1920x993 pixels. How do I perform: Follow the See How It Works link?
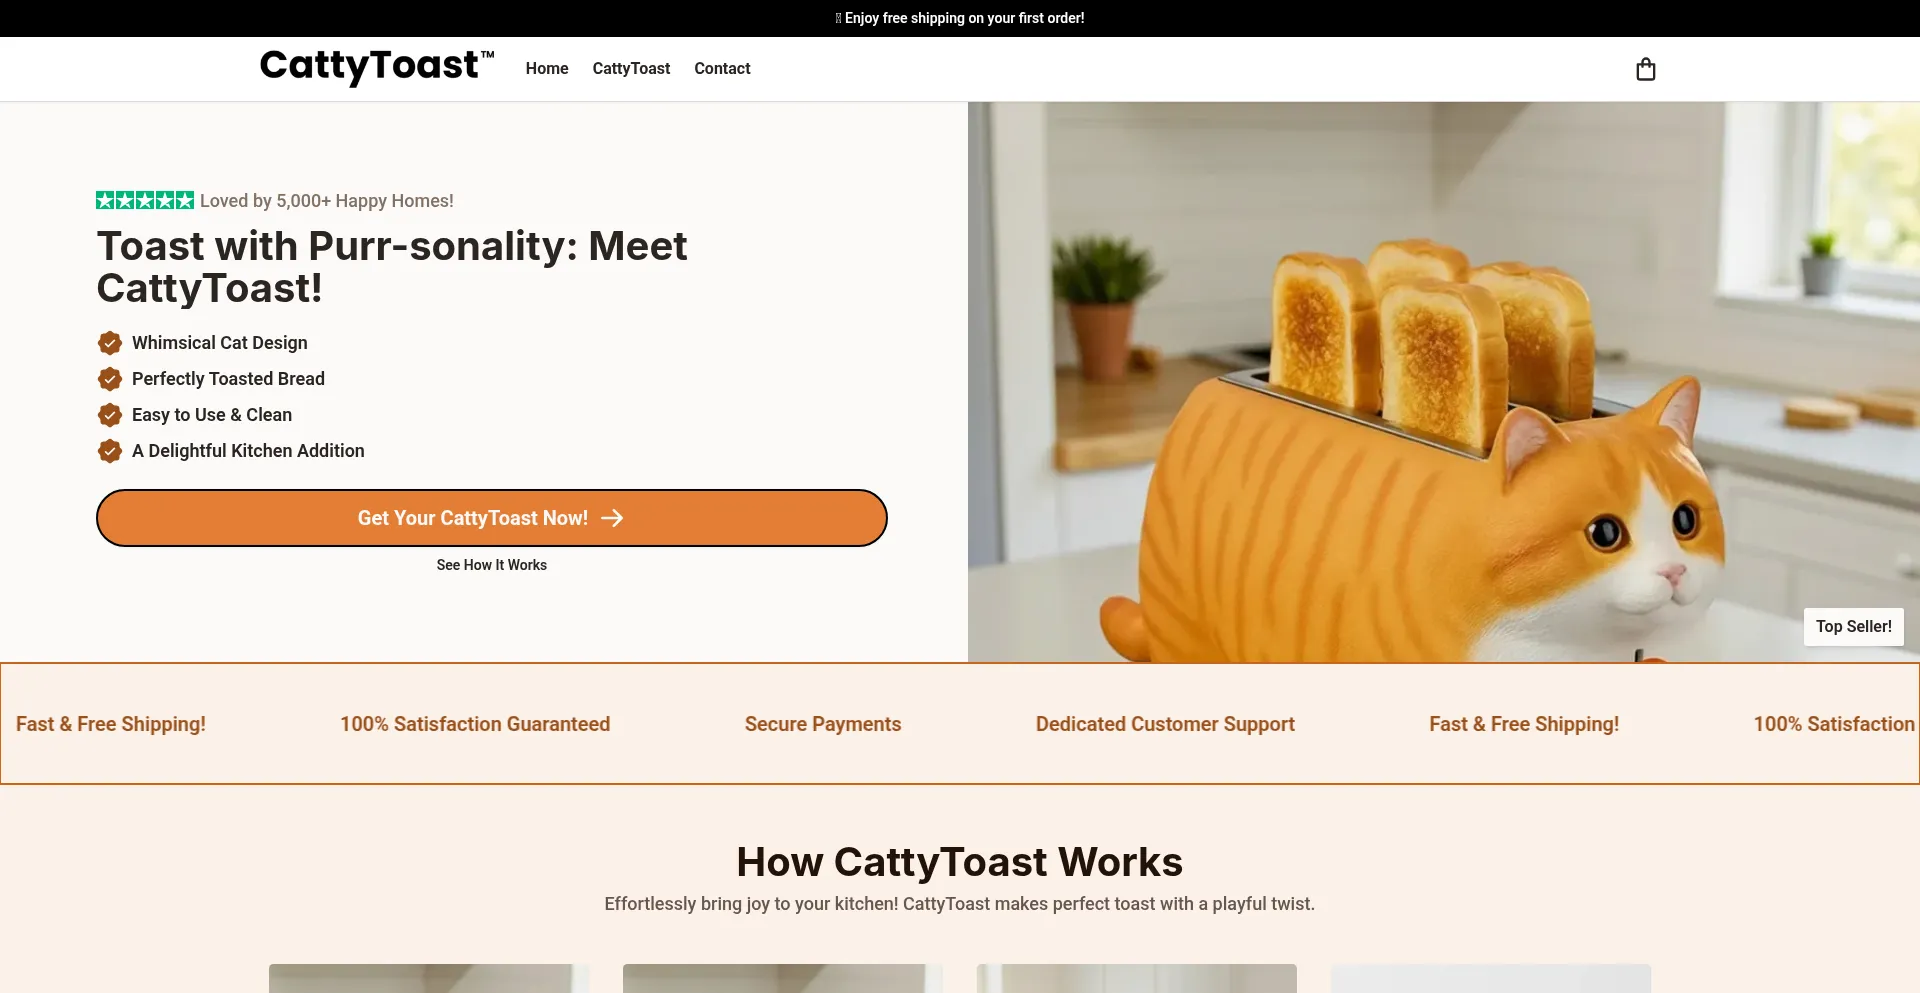(492, 565)
